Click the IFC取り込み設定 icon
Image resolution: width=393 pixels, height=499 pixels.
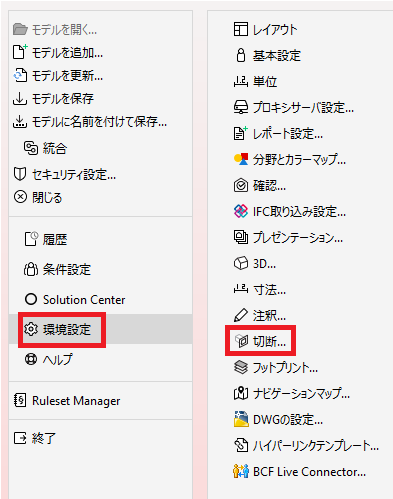tap(241, 211)
